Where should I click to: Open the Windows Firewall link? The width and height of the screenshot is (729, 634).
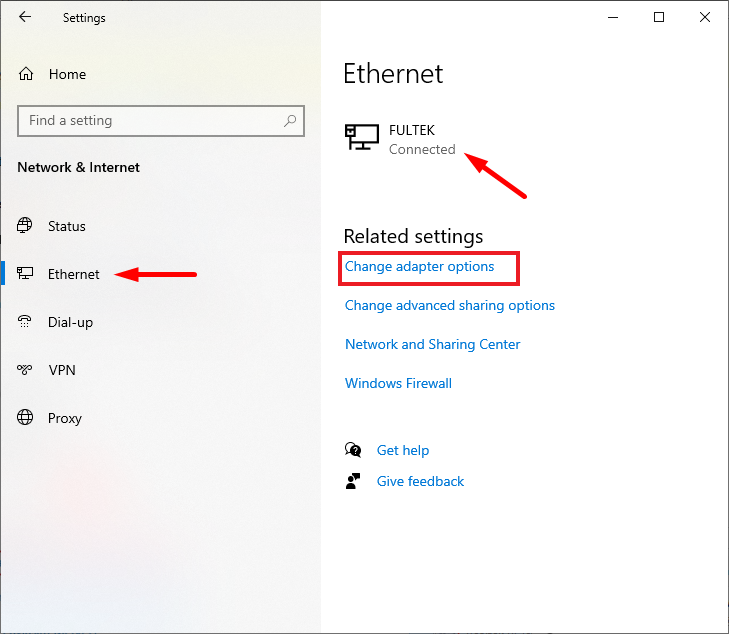point(398,383)
